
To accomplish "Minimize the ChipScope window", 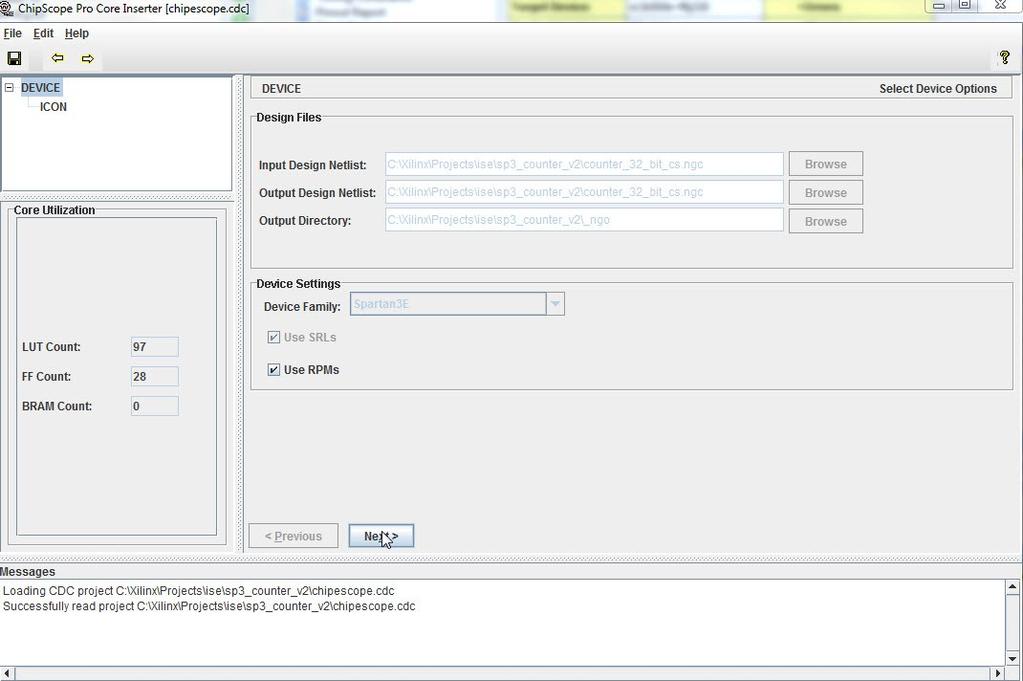I will (x=939, y=6).
